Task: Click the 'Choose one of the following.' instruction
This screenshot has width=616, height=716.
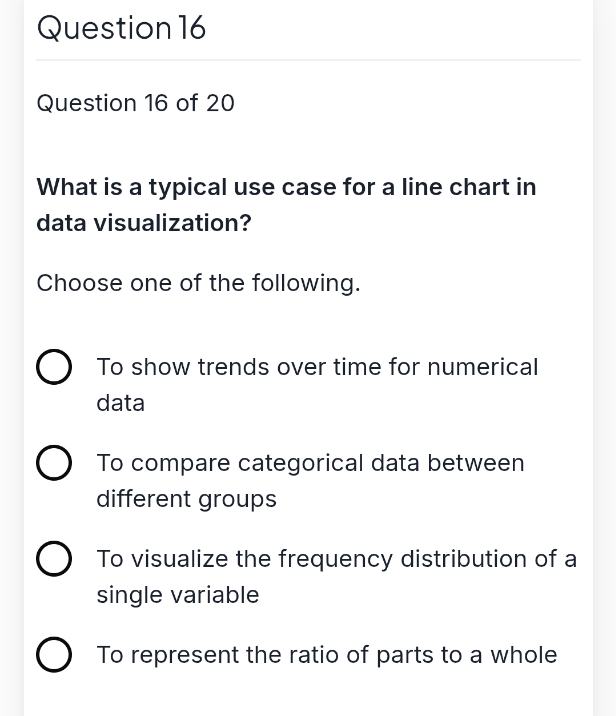Action: tap(199, 283)
